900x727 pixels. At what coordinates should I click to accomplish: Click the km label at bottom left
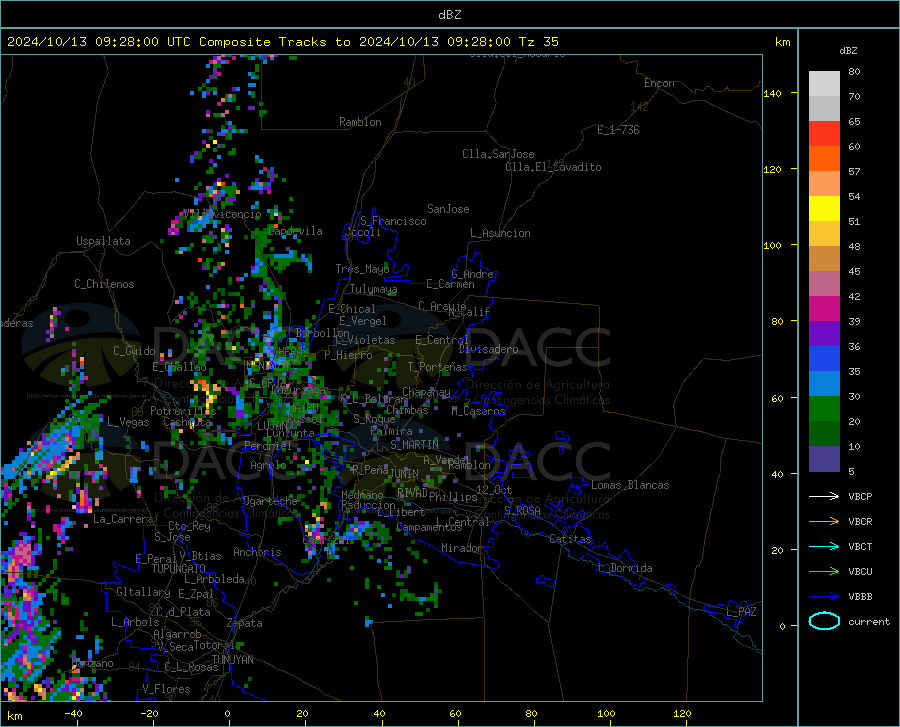click(x=14, y=716)
